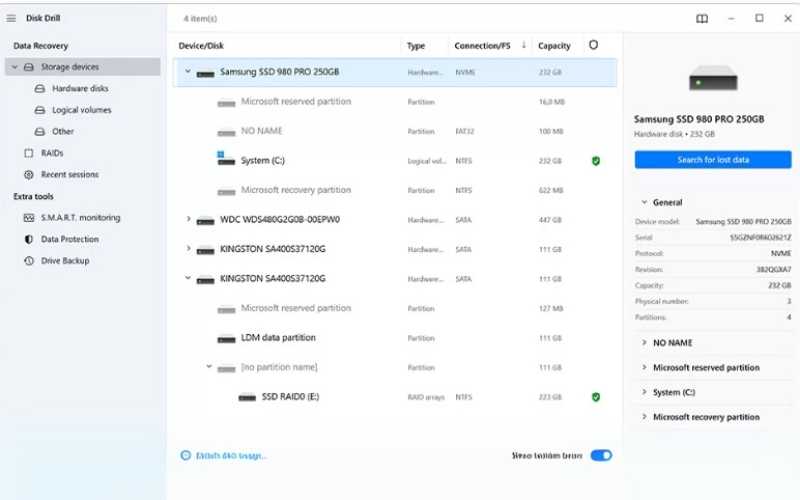Sort by Device/Disk column header
800x500 pixels.
pyautogui.click(x=201, y=45)
